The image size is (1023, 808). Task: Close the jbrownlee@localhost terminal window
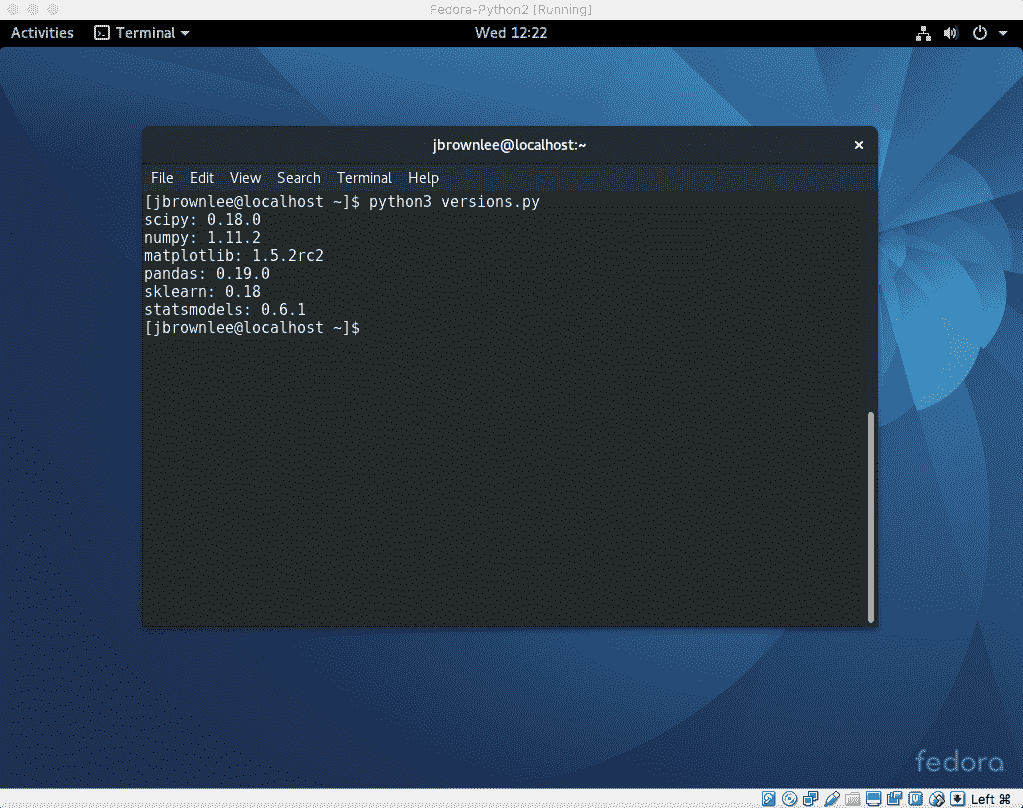point(859,145)
